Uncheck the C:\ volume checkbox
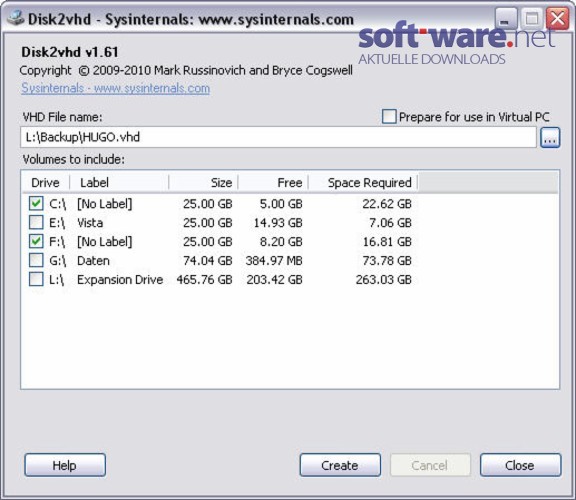This screenshot has width=576, height=500. point(36,203)
